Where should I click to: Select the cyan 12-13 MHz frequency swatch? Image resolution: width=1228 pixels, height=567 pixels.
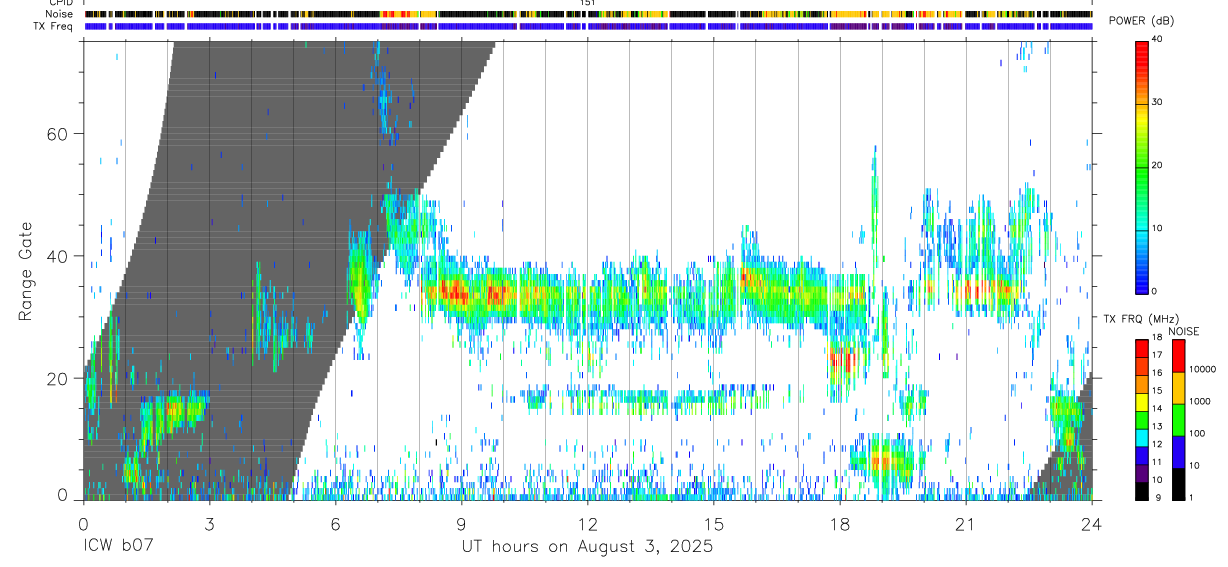(x=1142, y=437)
